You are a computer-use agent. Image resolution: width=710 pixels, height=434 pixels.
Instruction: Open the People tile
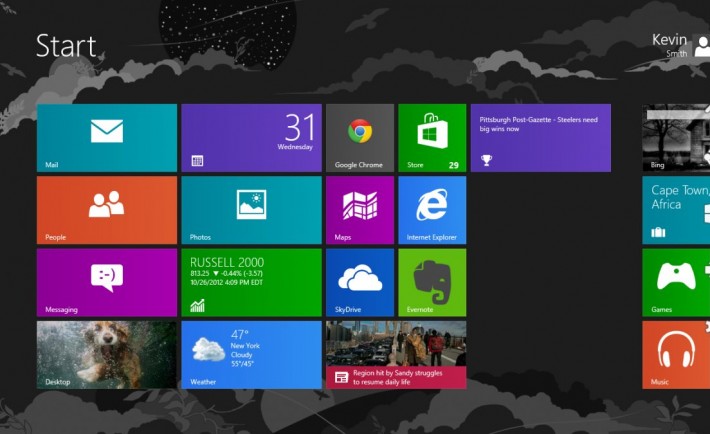click(x=107, y=210)
